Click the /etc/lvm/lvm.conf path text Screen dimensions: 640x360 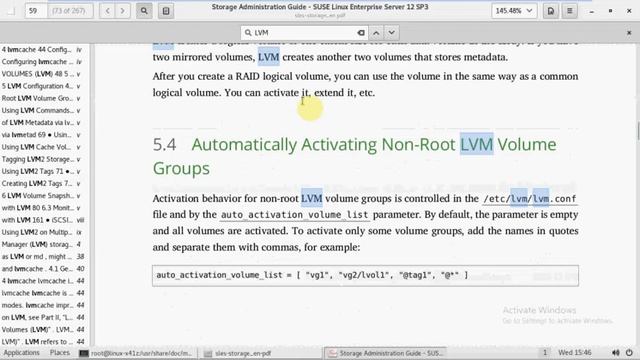529,199
